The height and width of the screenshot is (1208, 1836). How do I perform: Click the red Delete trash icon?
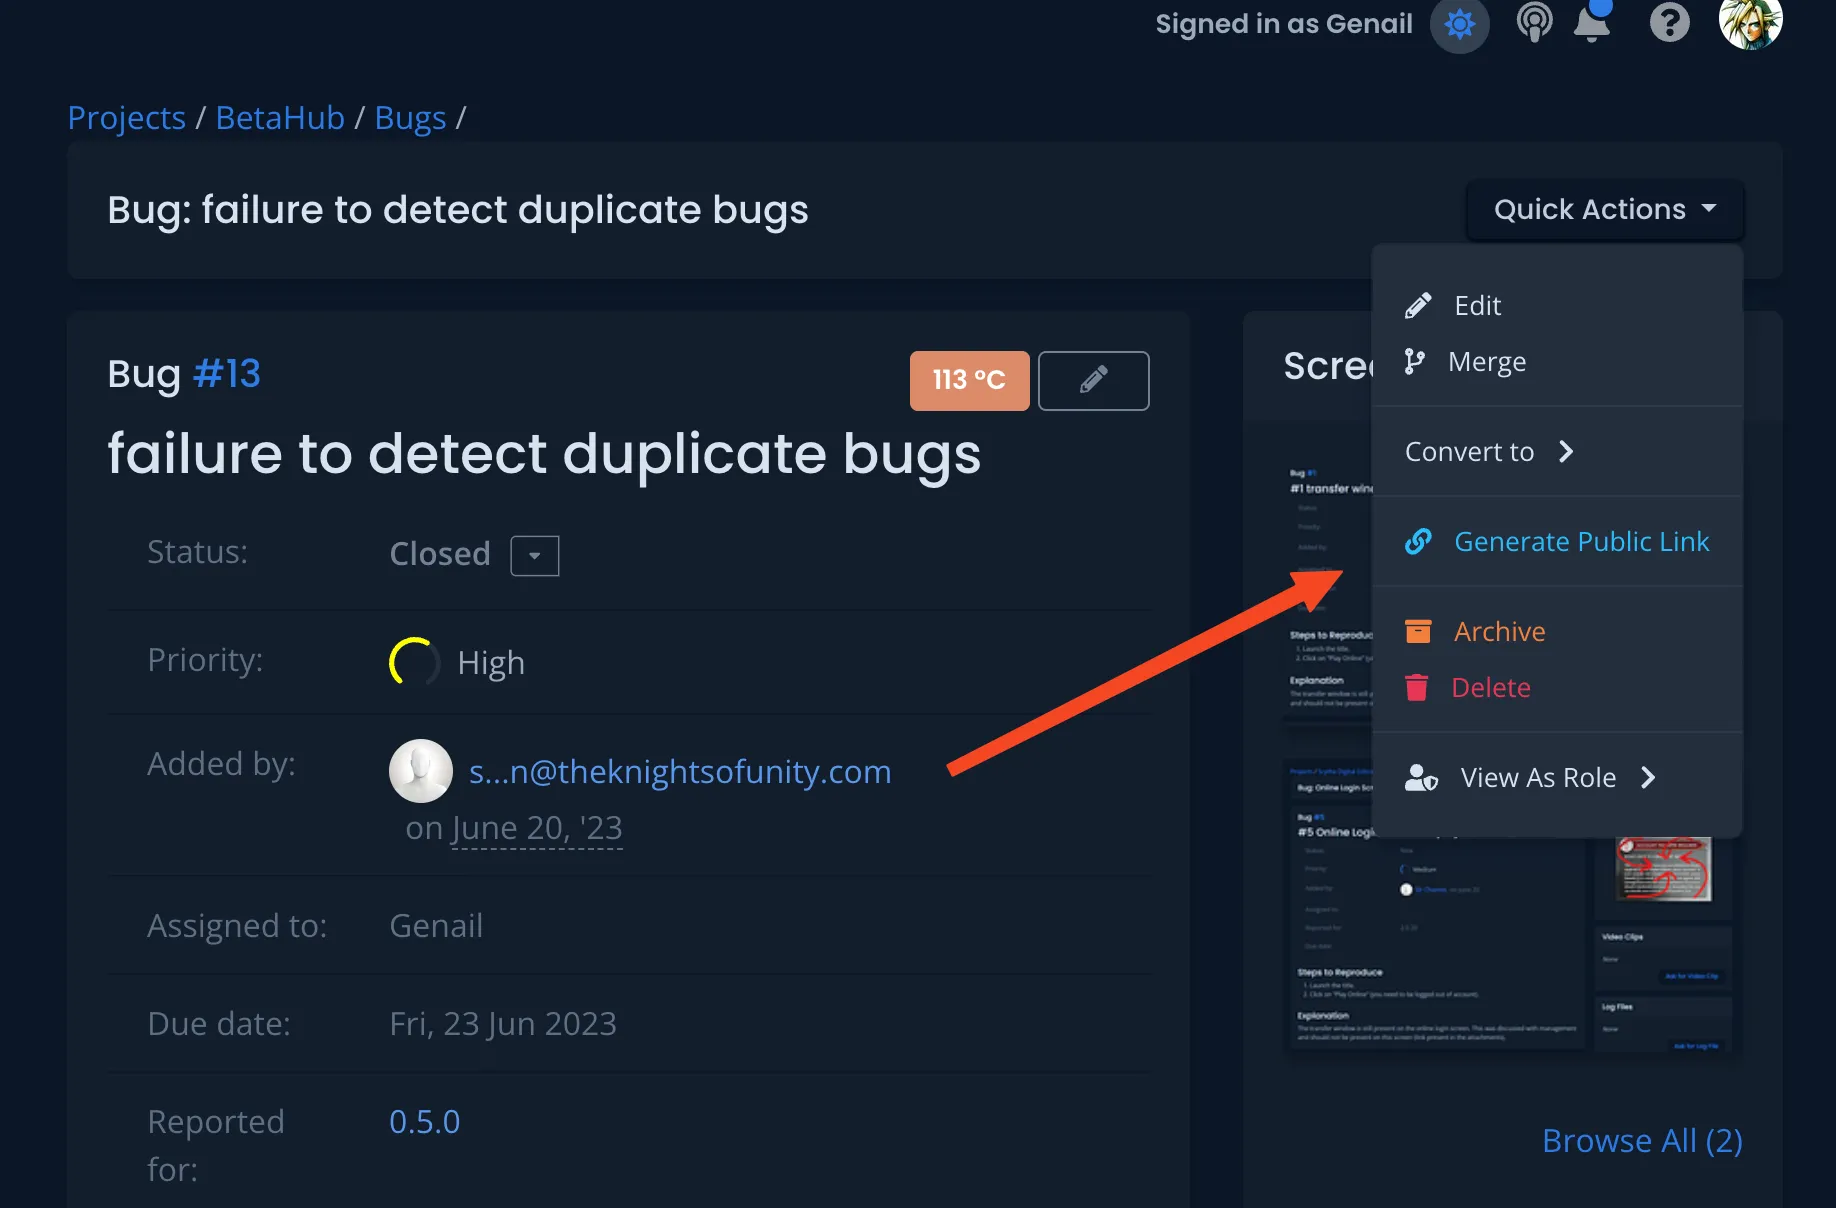tap(1417, 688)
